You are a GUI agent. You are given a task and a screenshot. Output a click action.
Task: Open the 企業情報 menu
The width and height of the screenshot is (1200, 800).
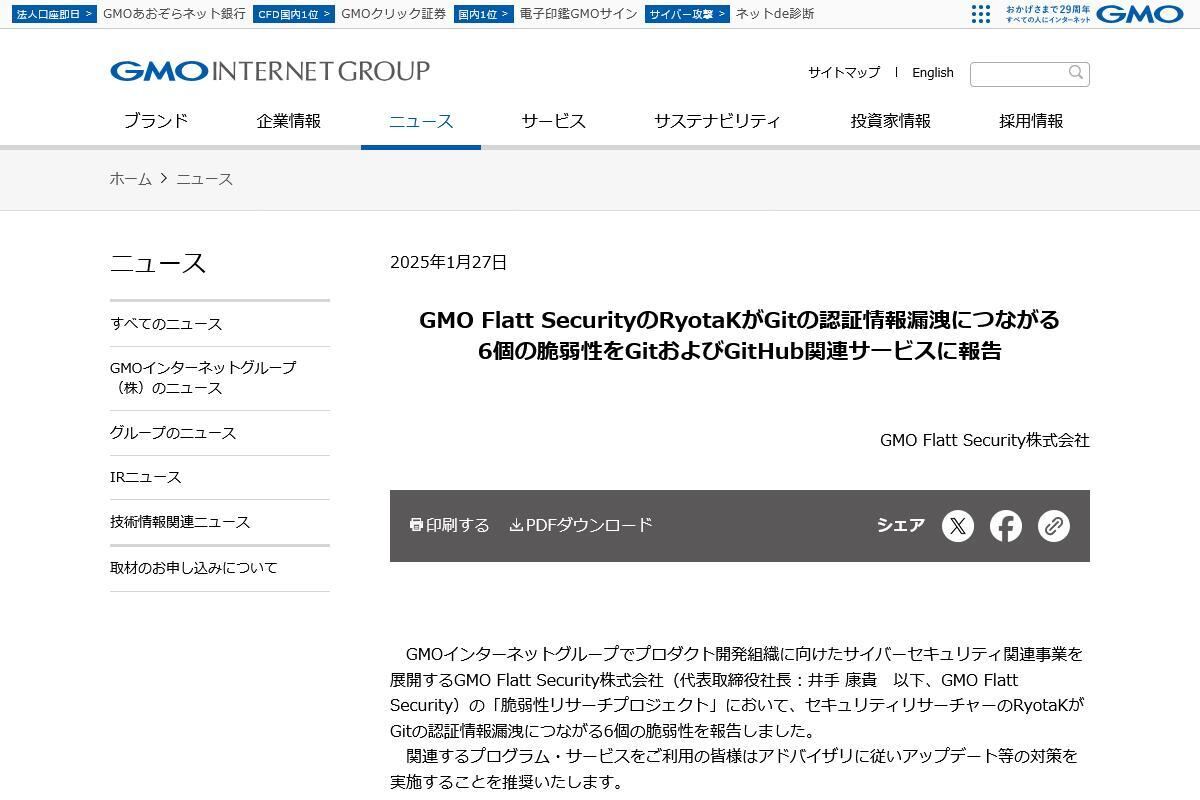point(289,121)
